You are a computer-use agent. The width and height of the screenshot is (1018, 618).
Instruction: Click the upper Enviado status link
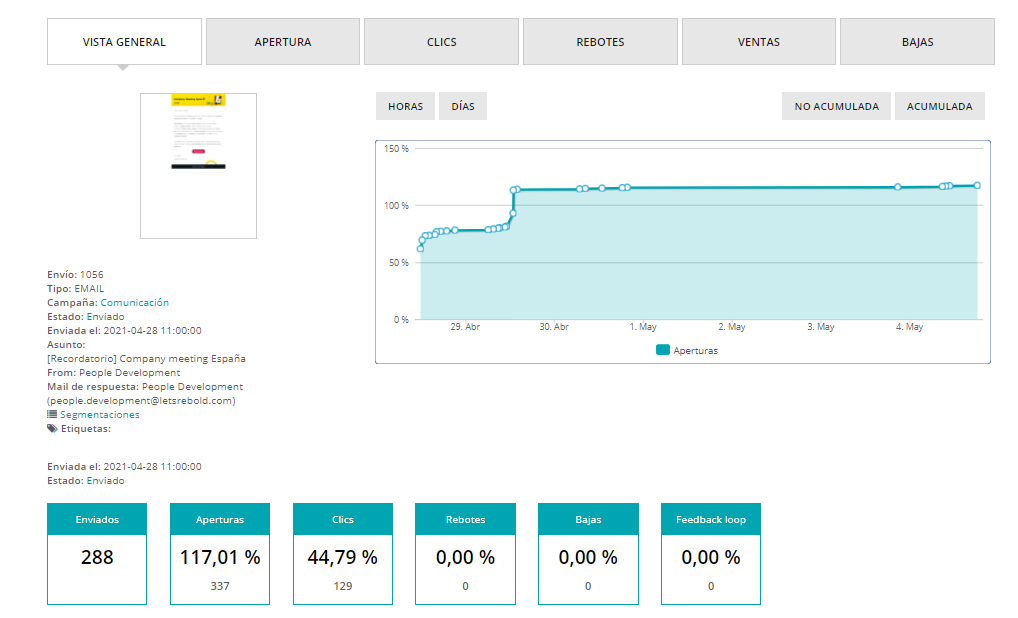pos(105,317)
